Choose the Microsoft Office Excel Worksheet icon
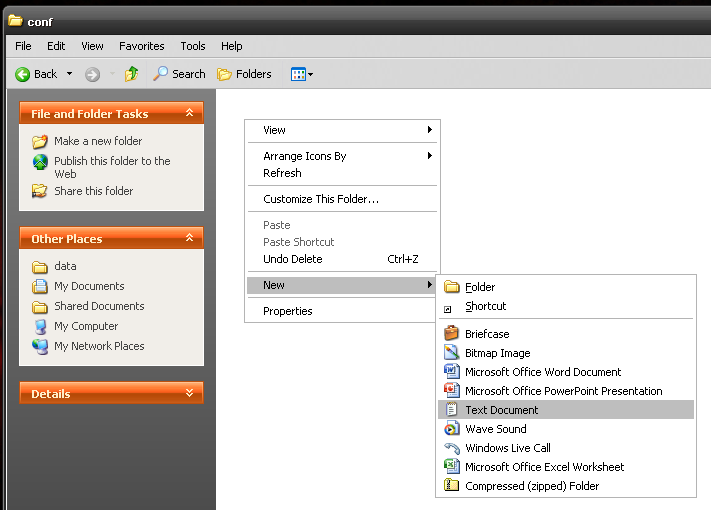Viewport: 711px width, 510px height. 452,467
